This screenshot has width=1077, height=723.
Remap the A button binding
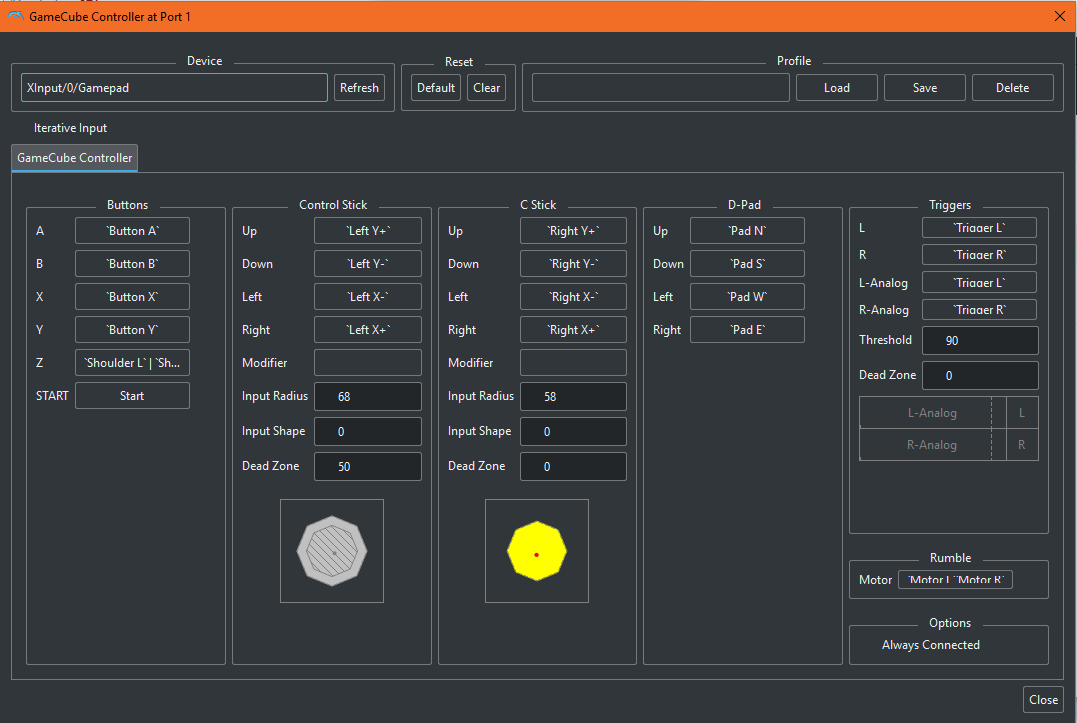click(133, 231)
